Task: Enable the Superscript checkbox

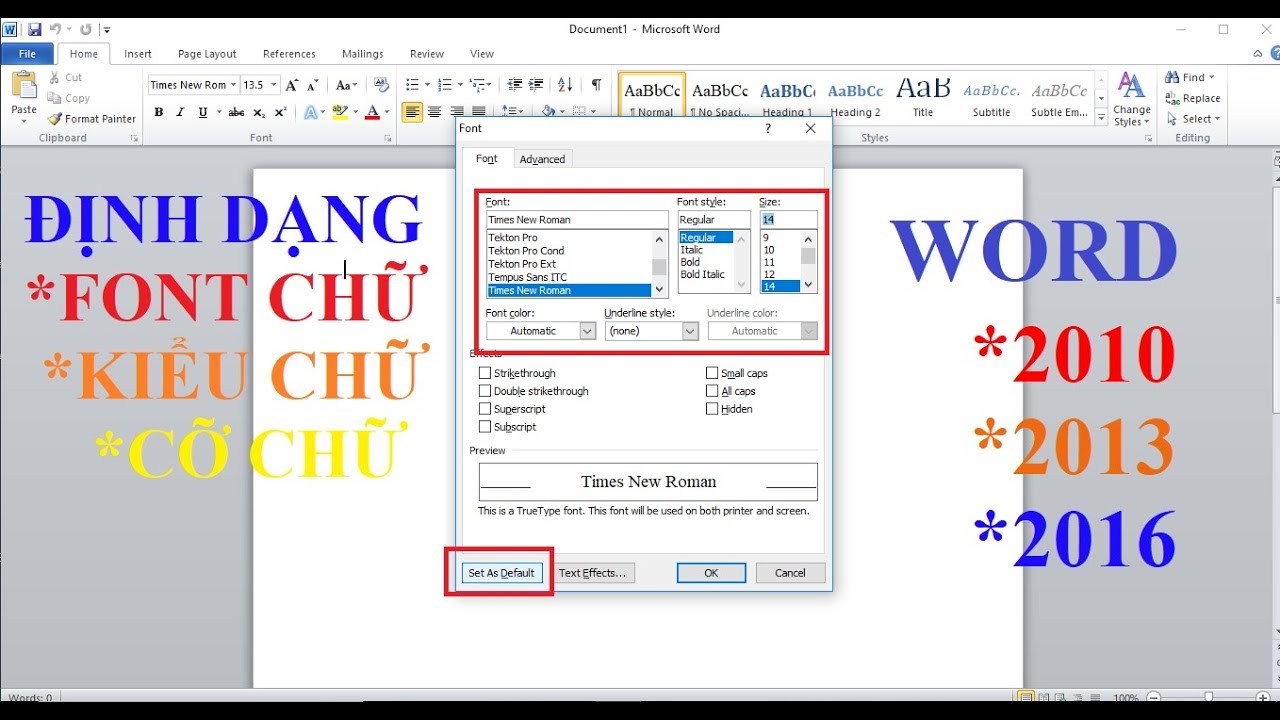Action: coord(485,409)
